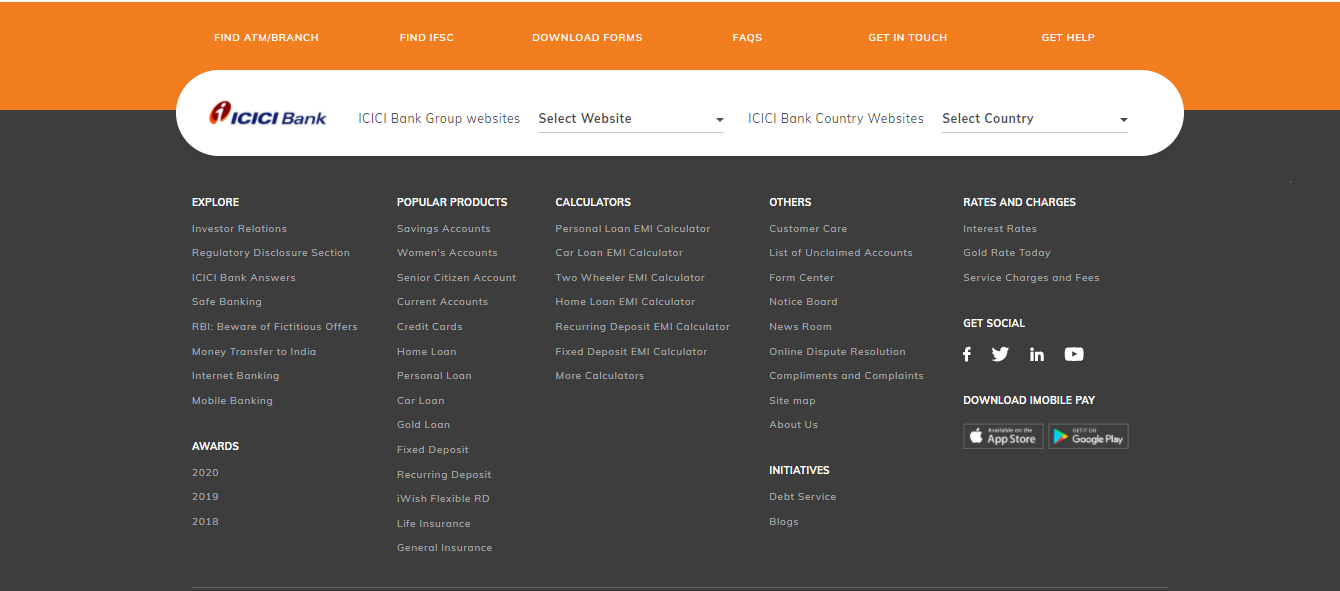This screenshot has width=1340, height=591.
Task: Open the YouTube channel icon
Action: coord(1074,354)
